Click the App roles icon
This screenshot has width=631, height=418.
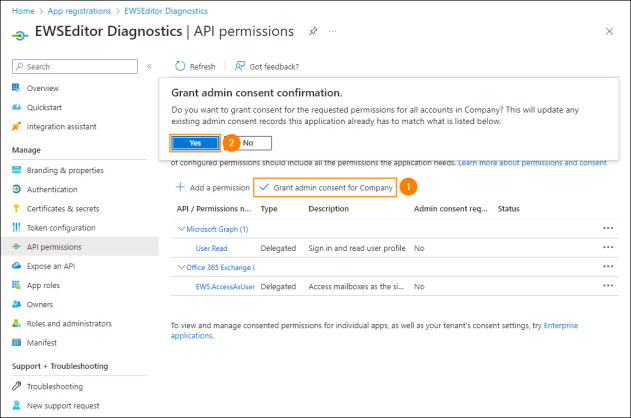point(16,285)
